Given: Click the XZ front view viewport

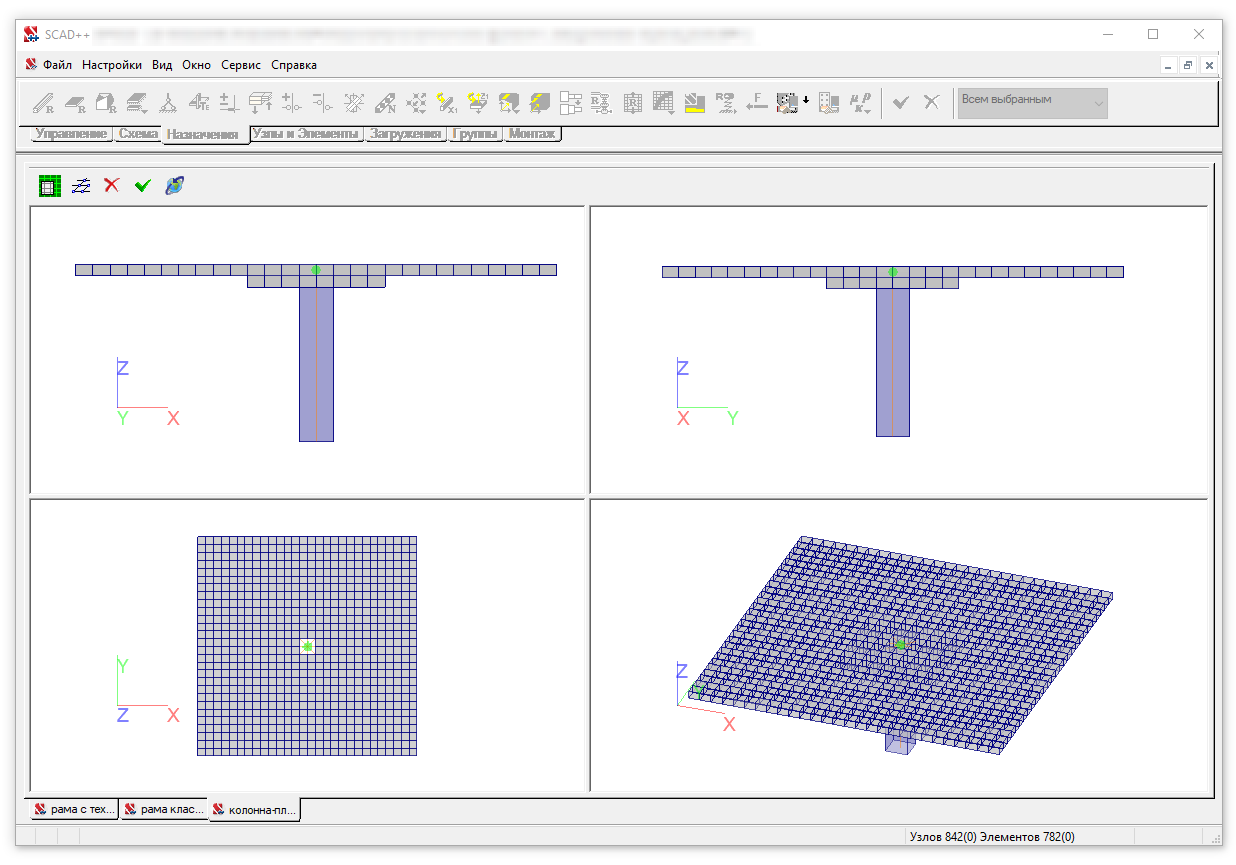Looking at the screenshot, I should coord(307,350).
